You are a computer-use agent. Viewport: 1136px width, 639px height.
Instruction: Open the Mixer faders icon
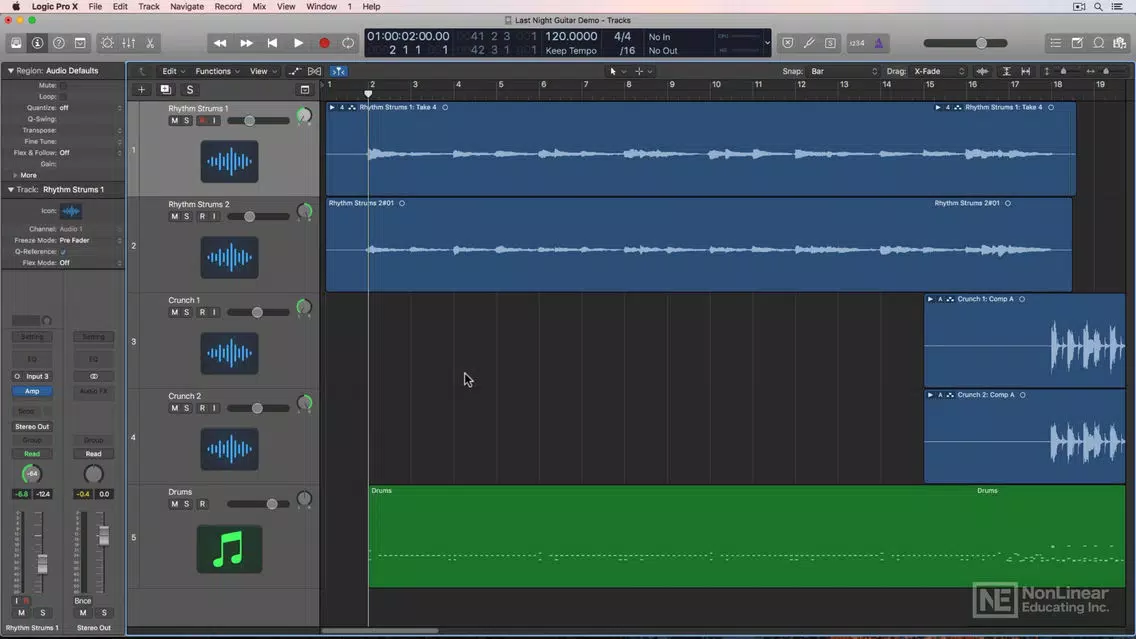click(x=129, y=43)
